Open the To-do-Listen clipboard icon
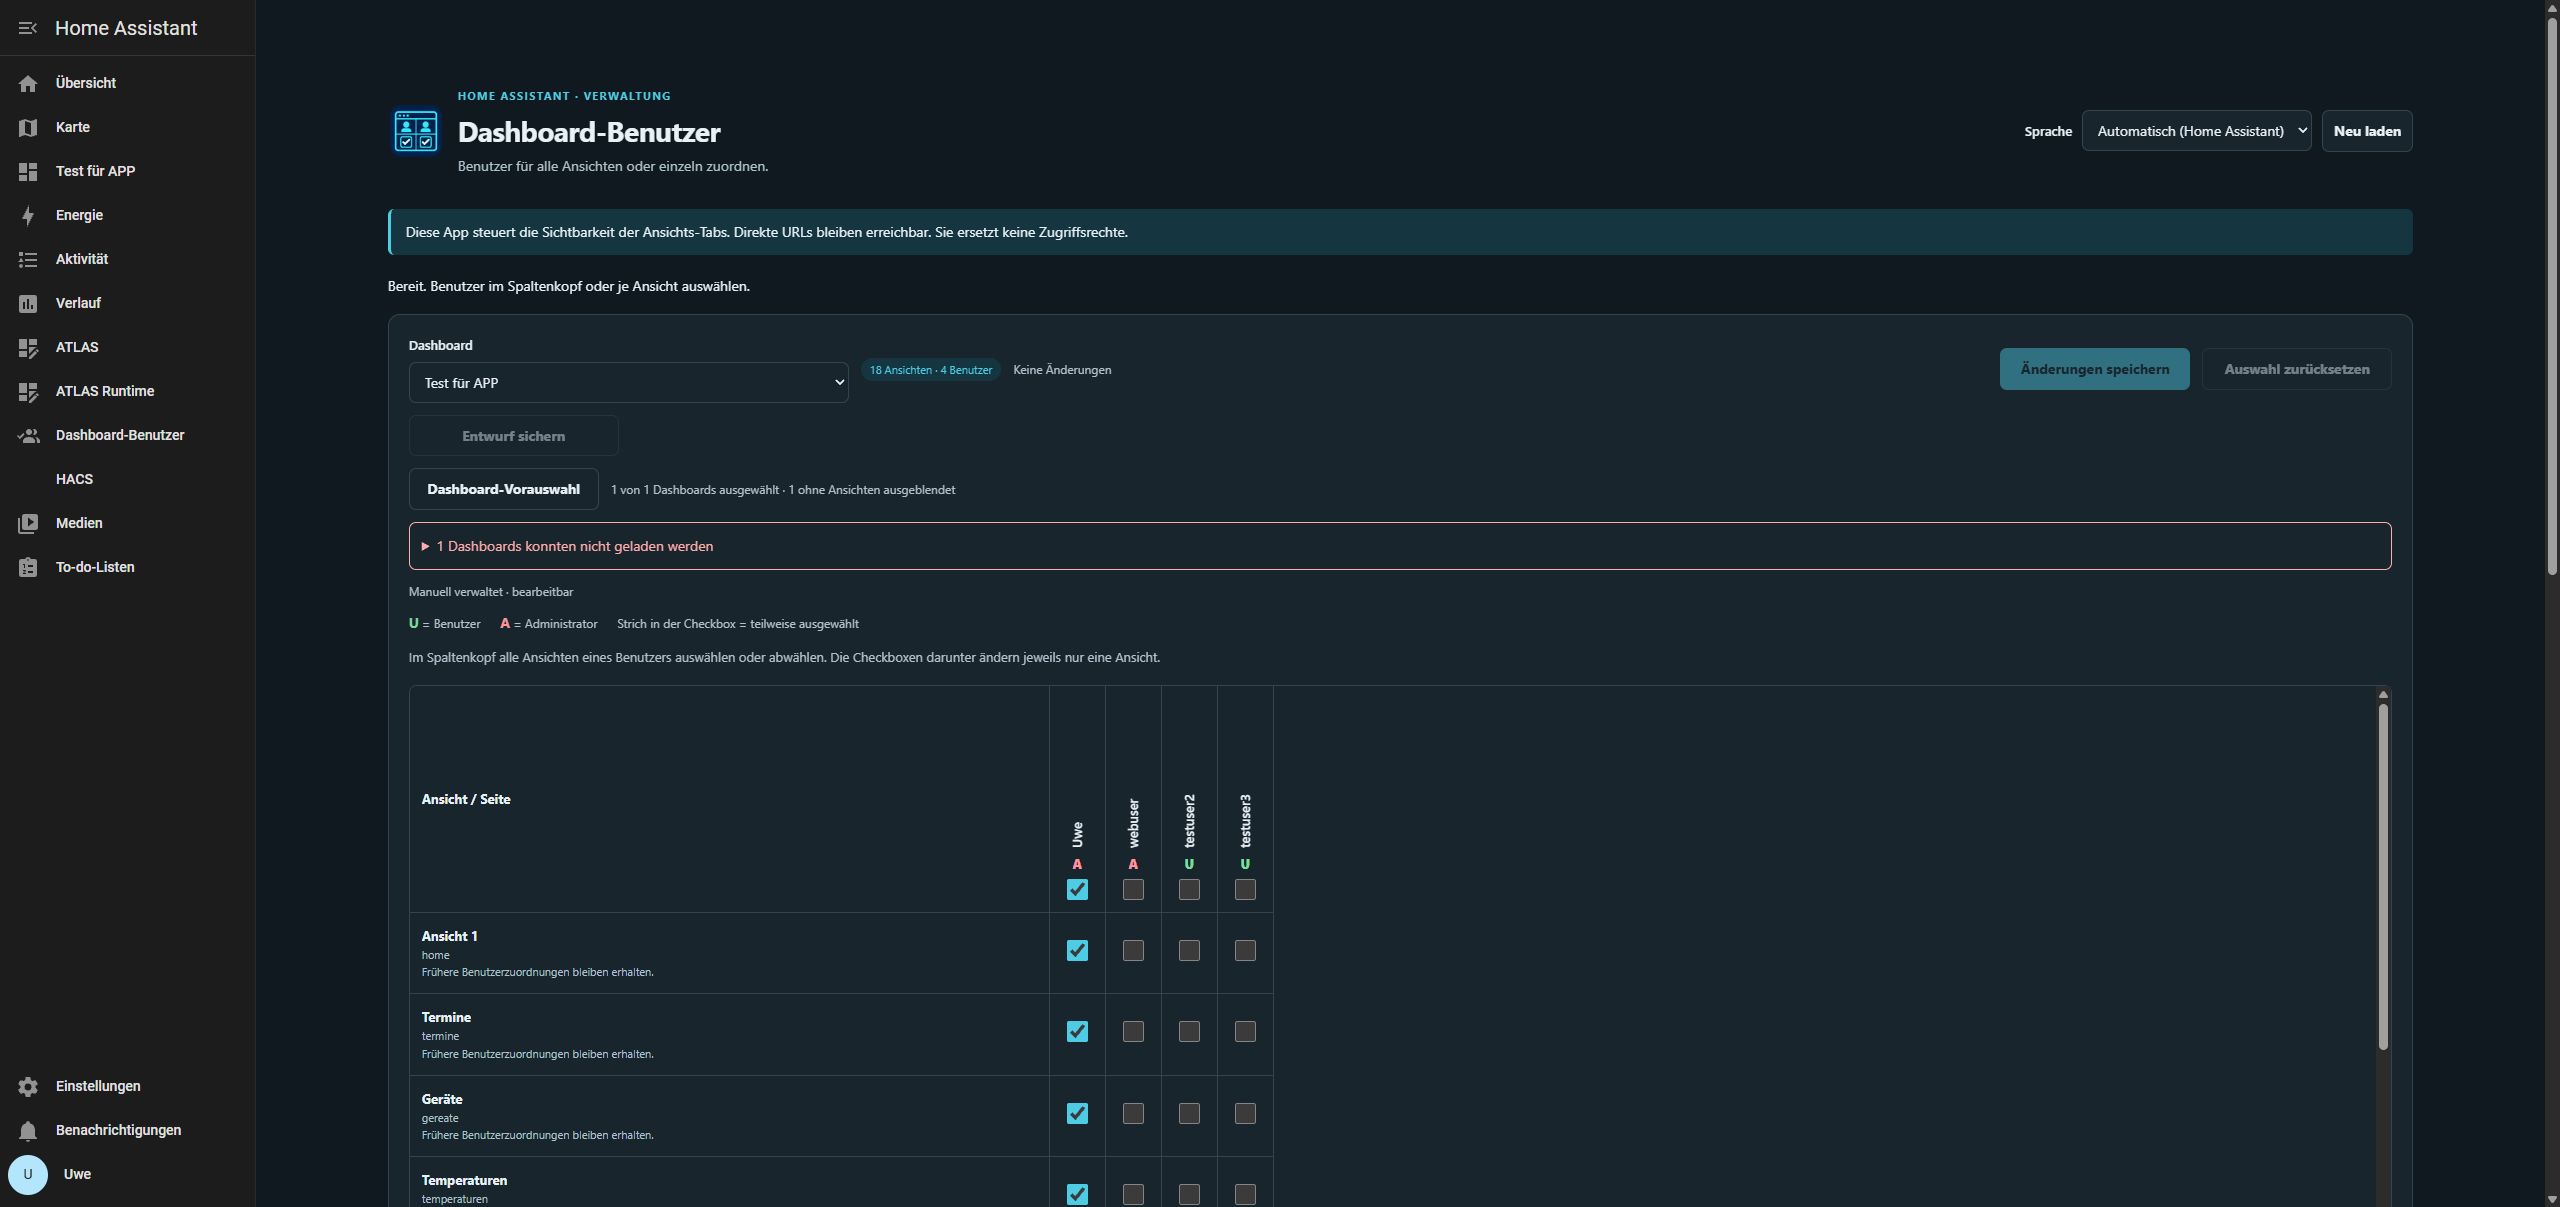Image resolution: width=2560 pixels, height=1207 pixels. (28, 567)
